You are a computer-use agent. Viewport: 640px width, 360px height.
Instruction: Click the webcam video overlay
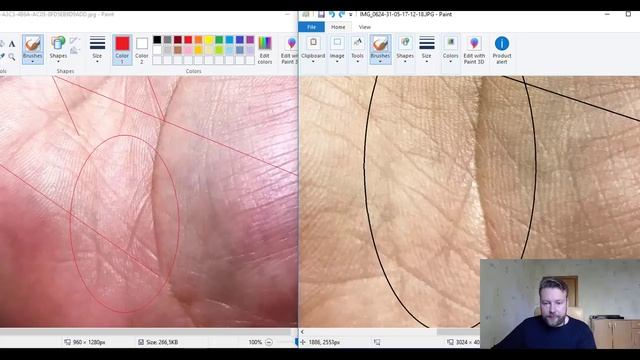(x=560, y=304)
